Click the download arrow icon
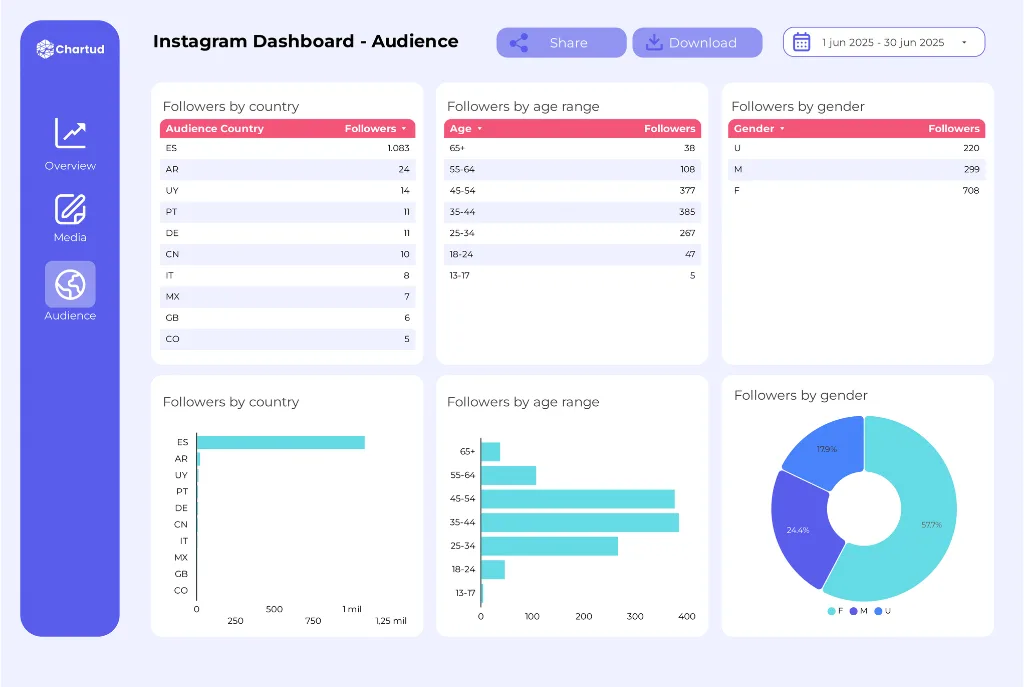 click(x=654, y=42)
